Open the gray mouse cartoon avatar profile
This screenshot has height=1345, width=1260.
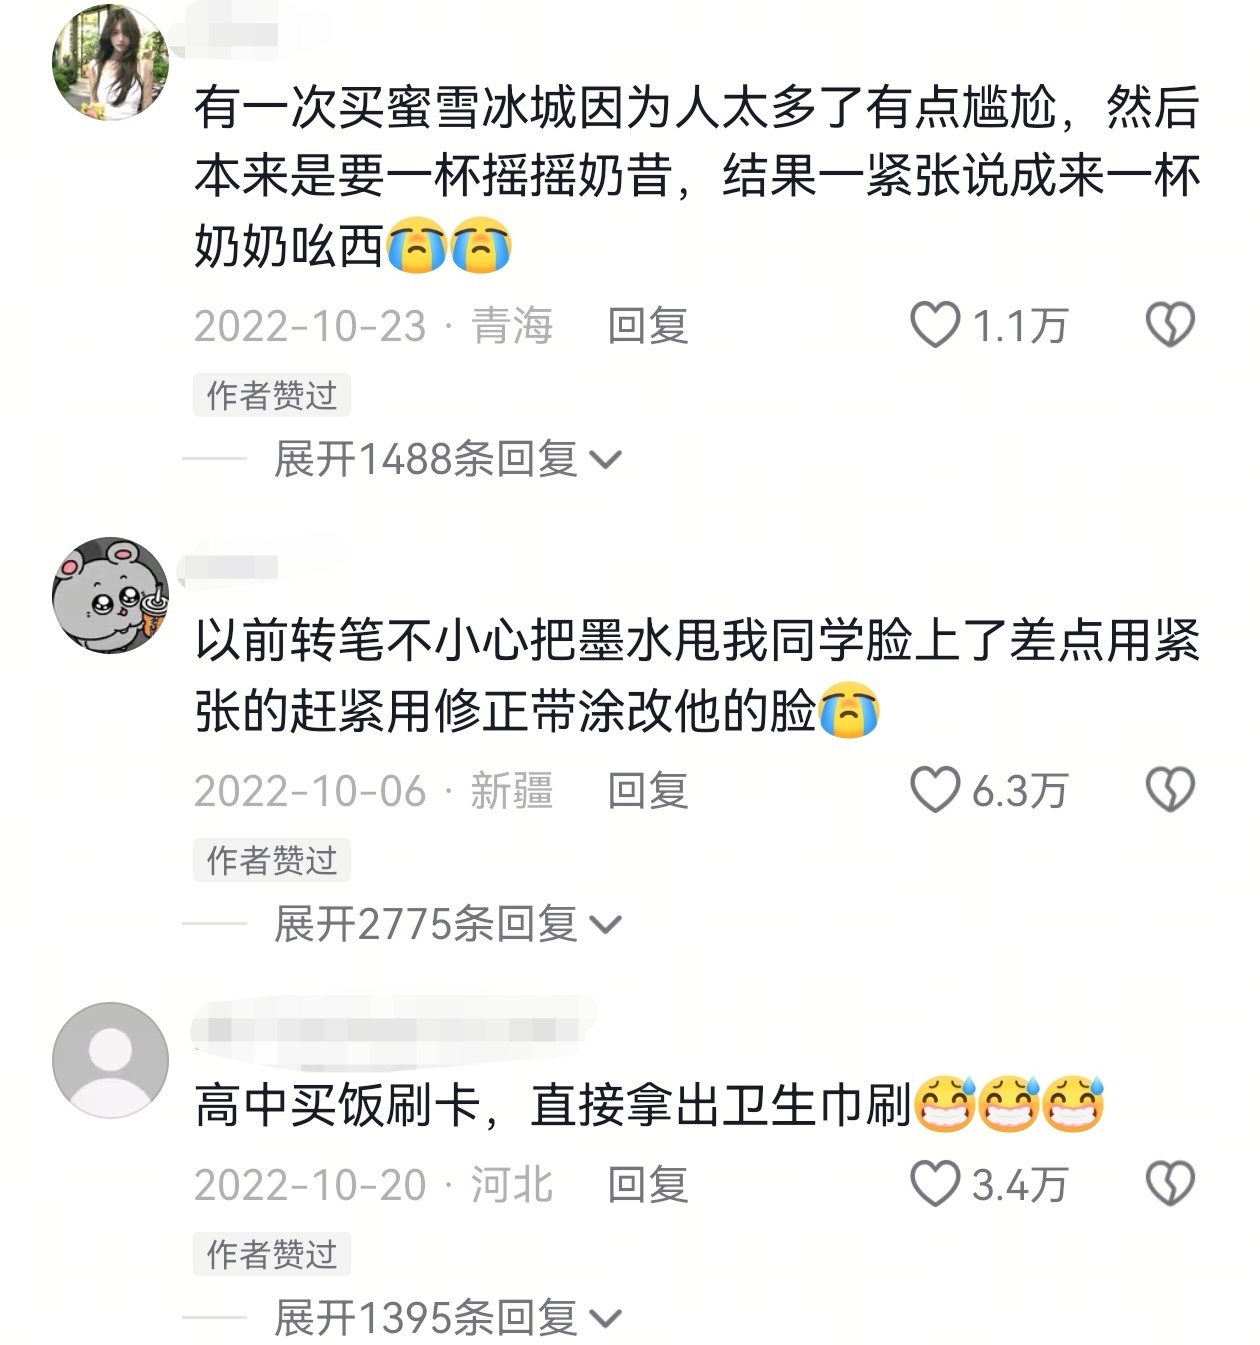pos(110,595)
